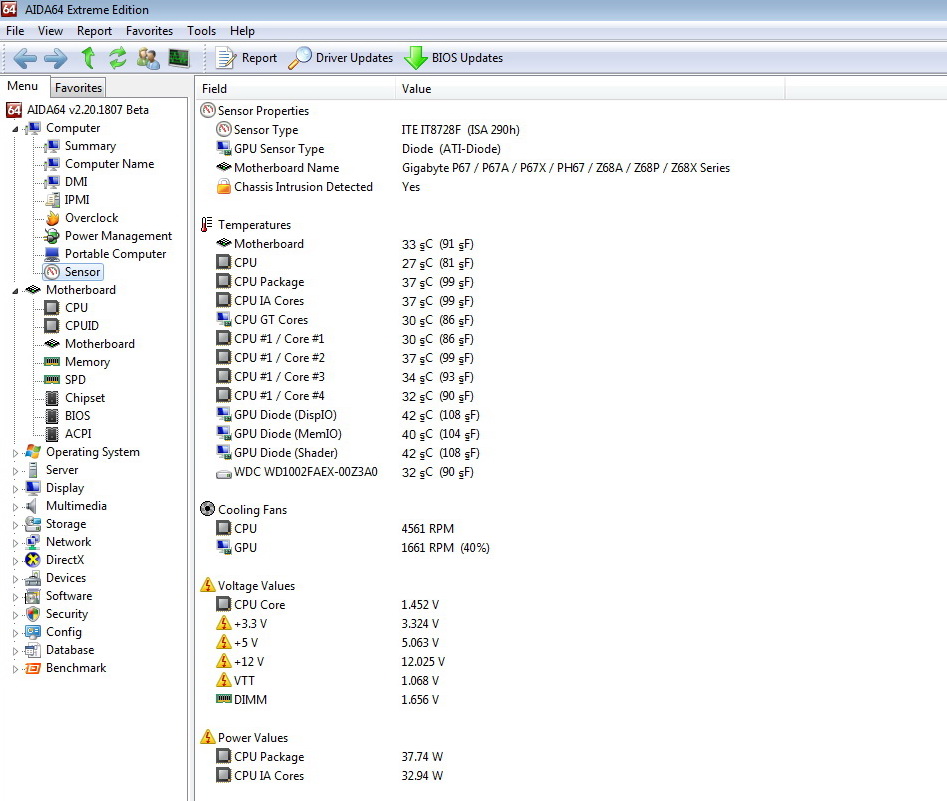The height and width of the screenshot is (801, 947).
Task: Expand the Network node
Action: (x=15, y=542)
